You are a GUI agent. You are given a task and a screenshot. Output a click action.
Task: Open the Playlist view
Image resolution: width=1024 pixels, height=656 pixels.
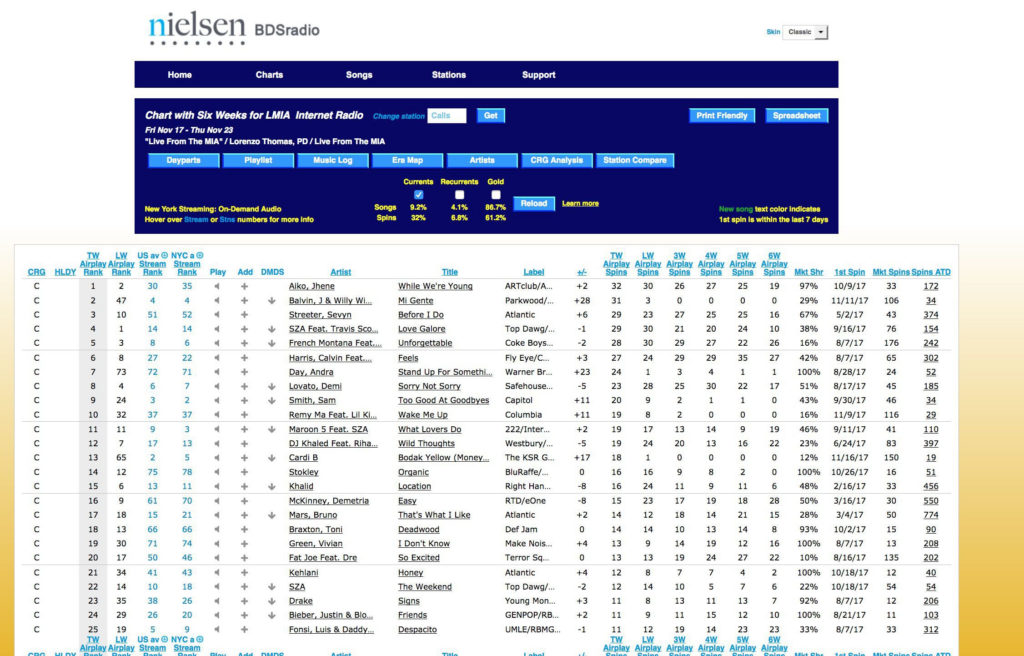[x=259, y=161]
